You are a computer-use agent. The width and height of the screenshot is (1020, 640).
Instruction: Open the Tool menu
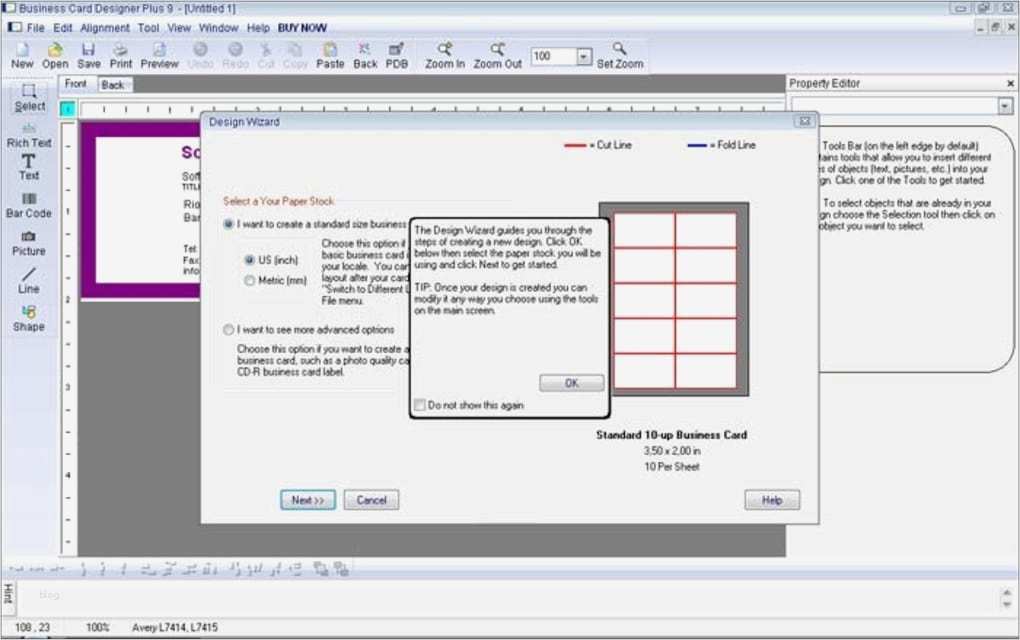pos(148,28)
